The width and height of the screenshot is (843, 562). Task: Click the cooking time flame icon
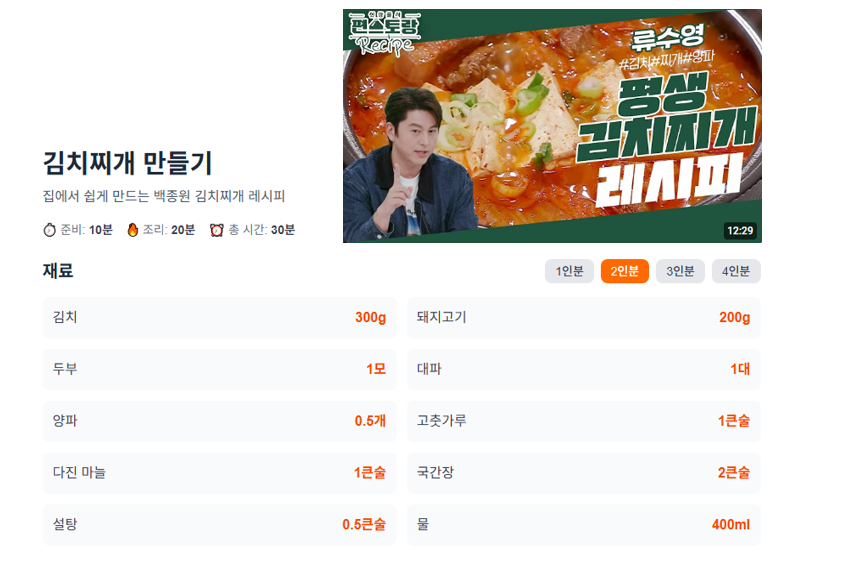click(x=133, y=230)
